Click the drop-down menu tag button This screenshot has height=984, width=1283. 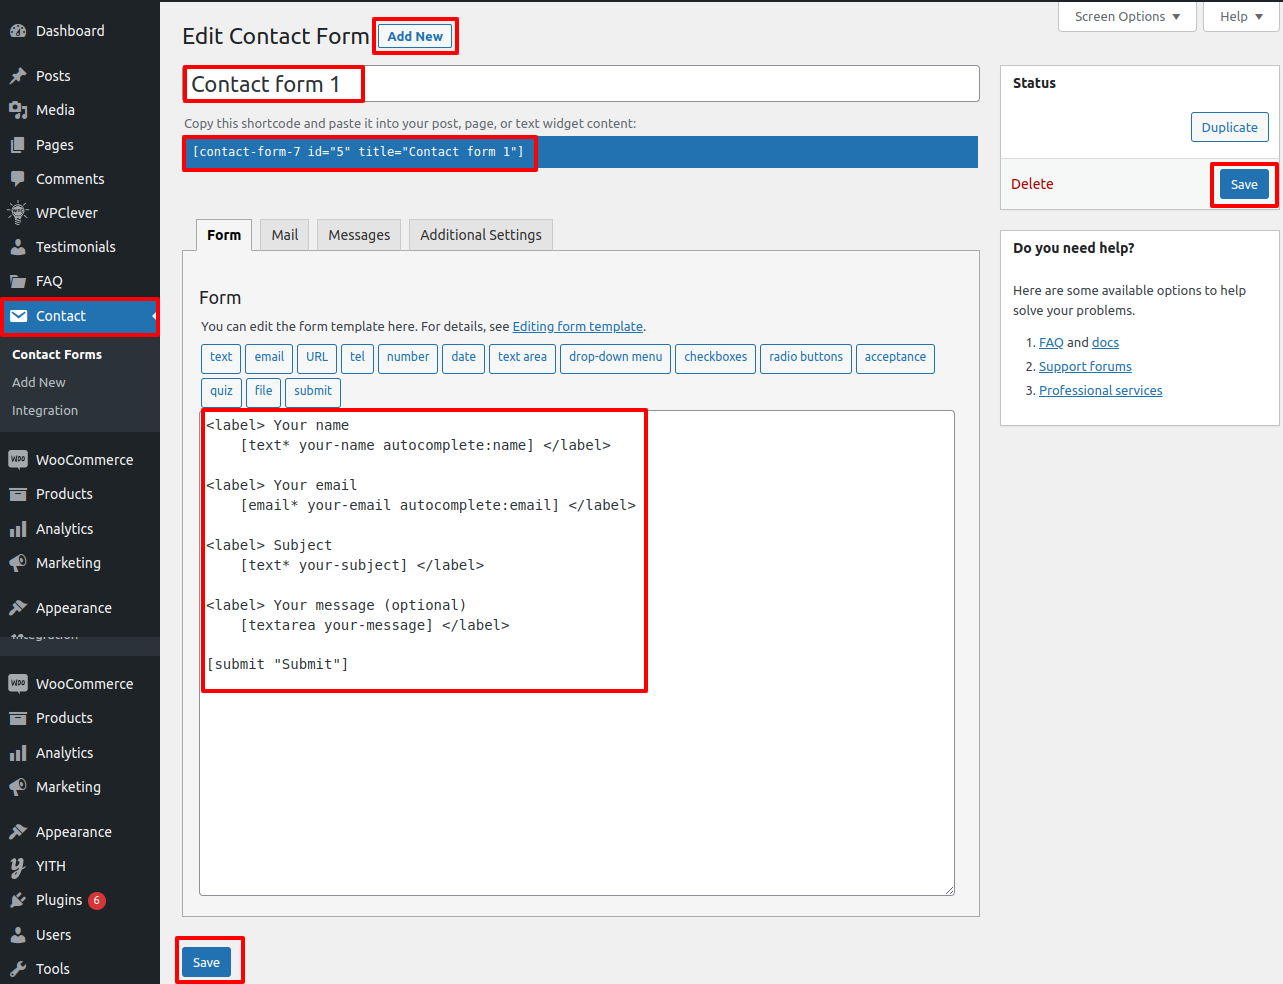coord(616,358)
